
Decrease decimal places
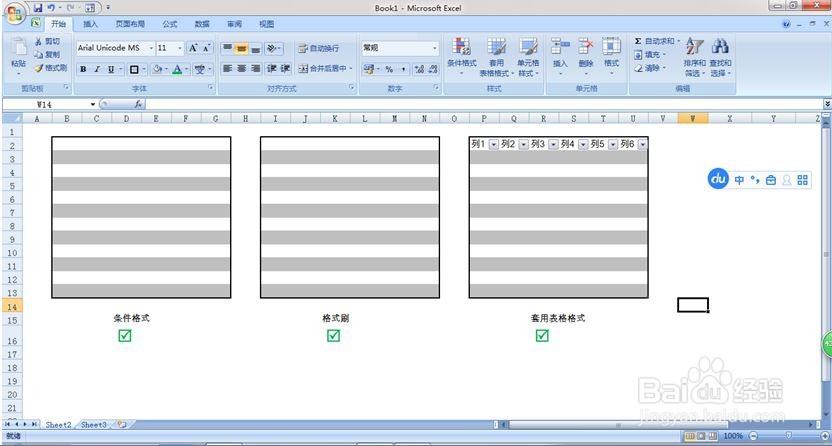[433, 69]
